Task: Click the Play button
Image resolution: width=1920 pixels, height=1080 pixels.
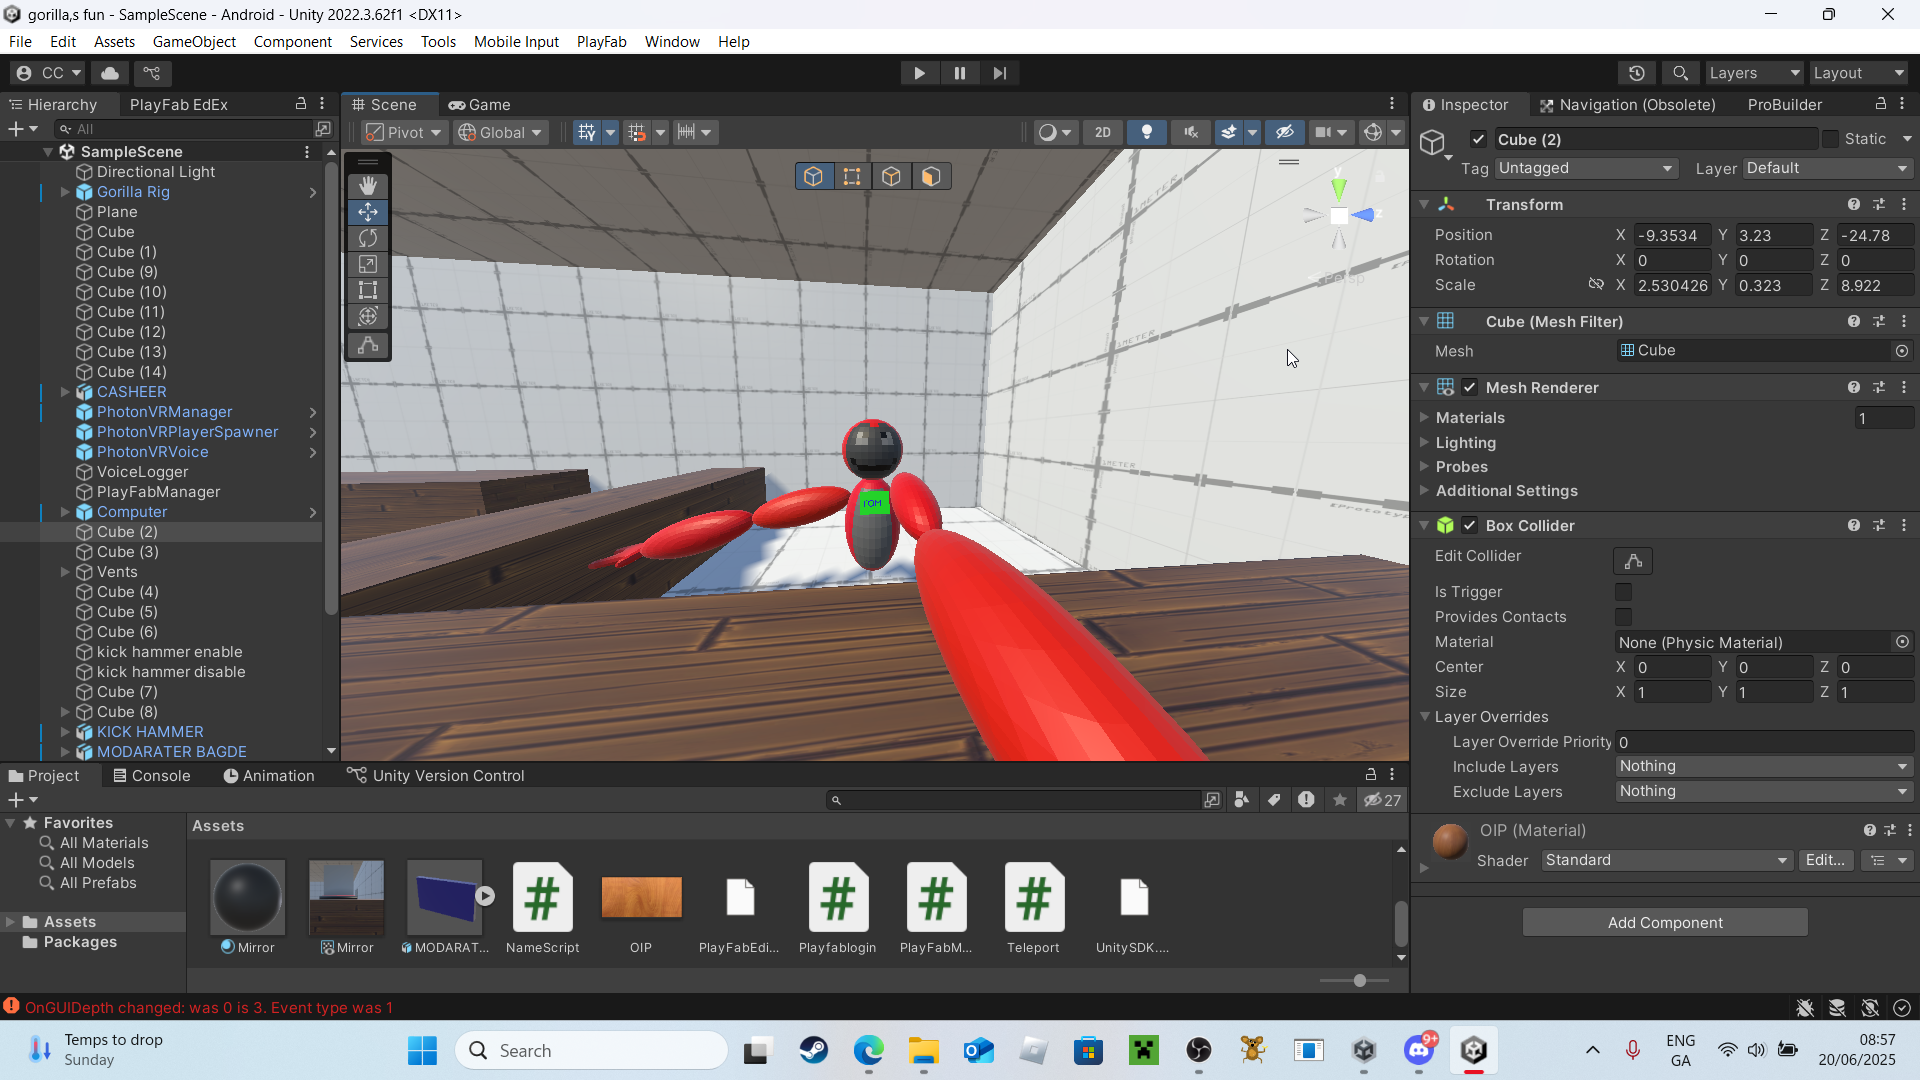Action: coord(919,73)
